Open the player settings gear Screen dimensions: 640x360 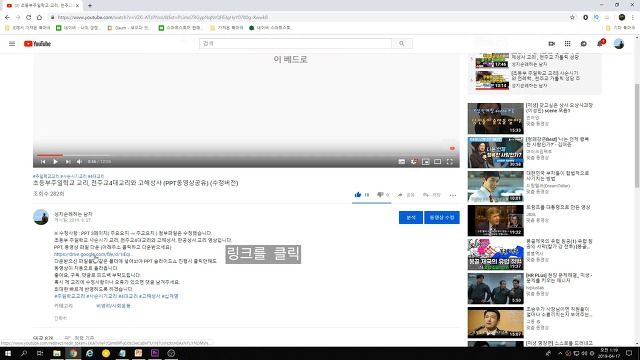[413, 162]
